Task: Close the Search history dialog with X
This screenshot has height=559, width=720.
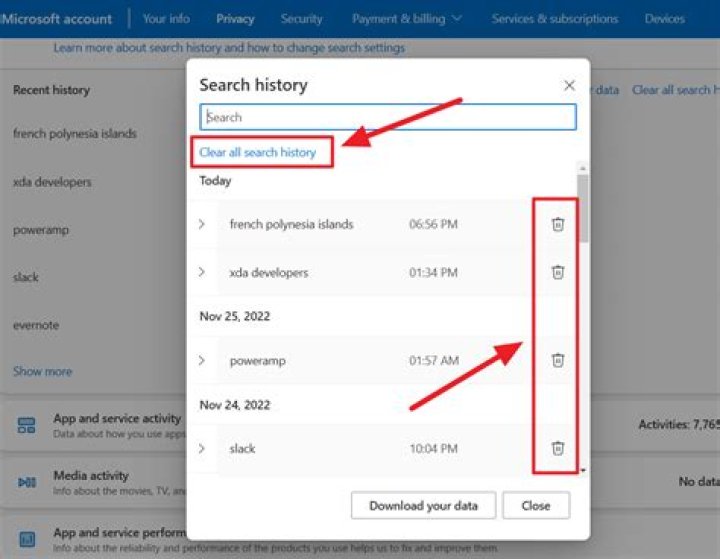Action: click(x=569, y=86)
